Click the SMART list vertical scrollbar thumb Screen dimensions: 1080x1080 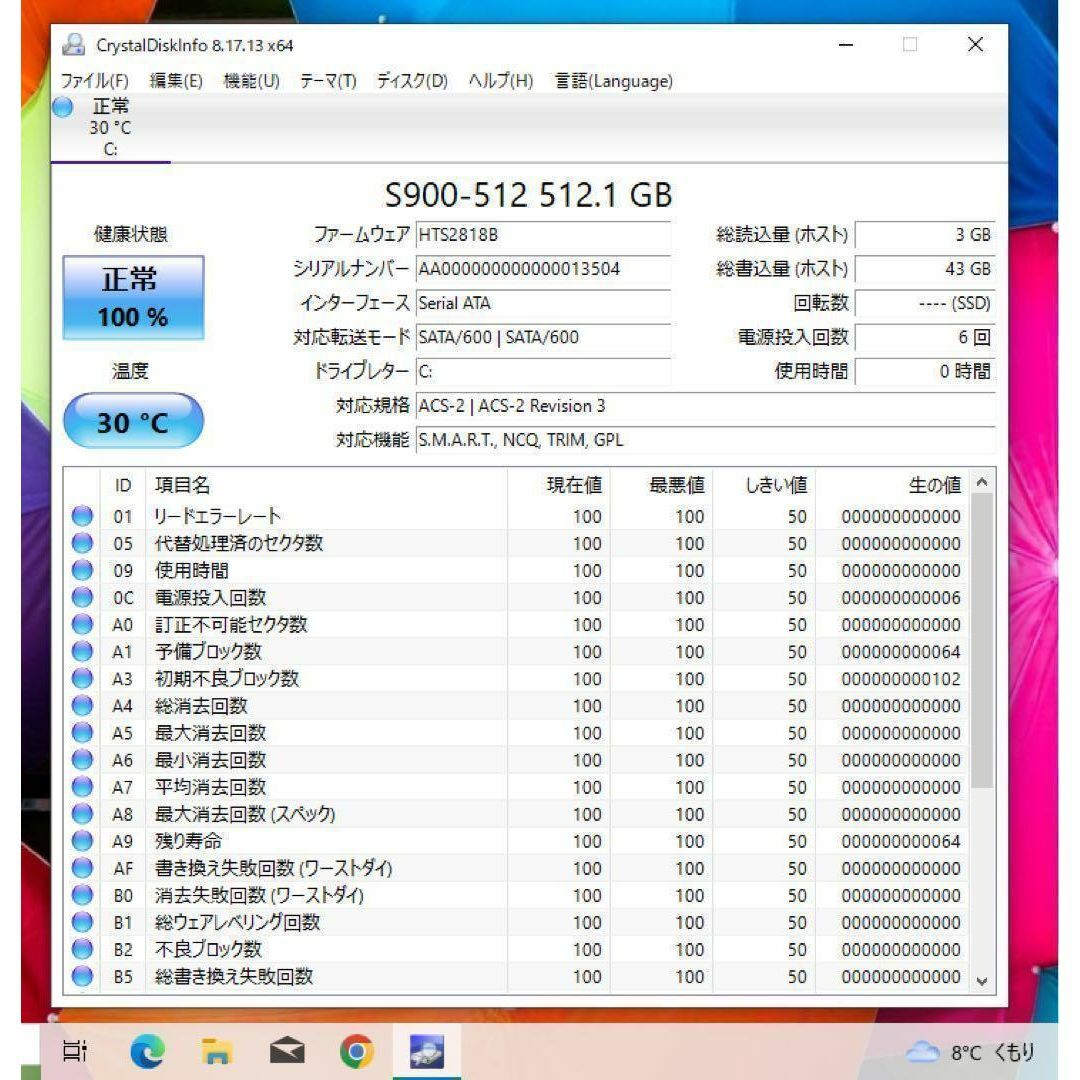coord(982,641)
